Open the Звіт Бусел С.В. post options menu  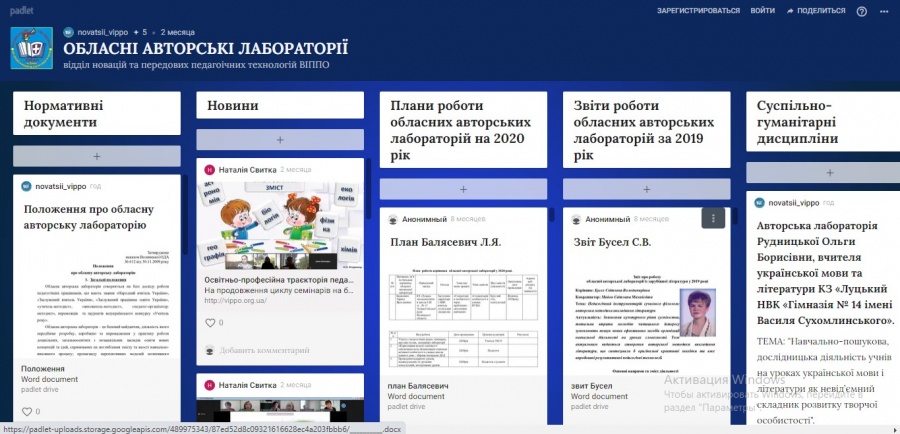click(712, 217)
